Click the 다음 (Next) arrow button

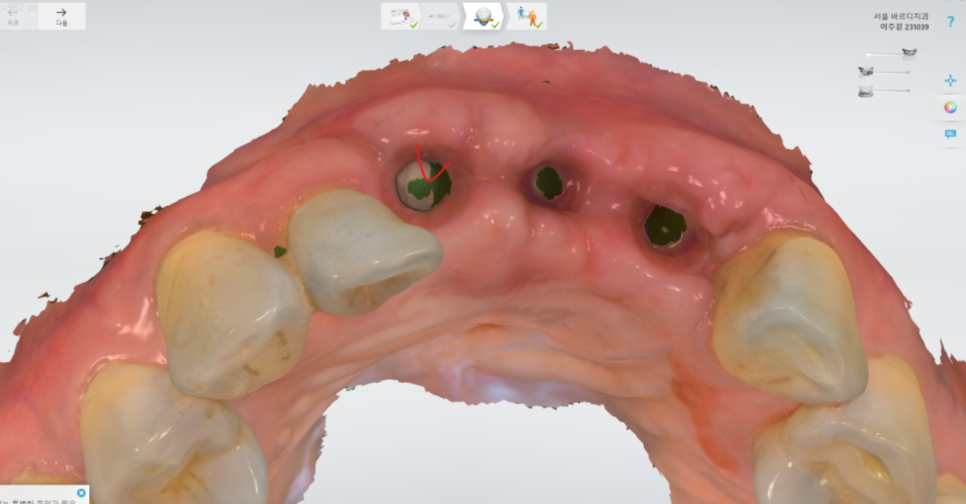coord(61,15)
